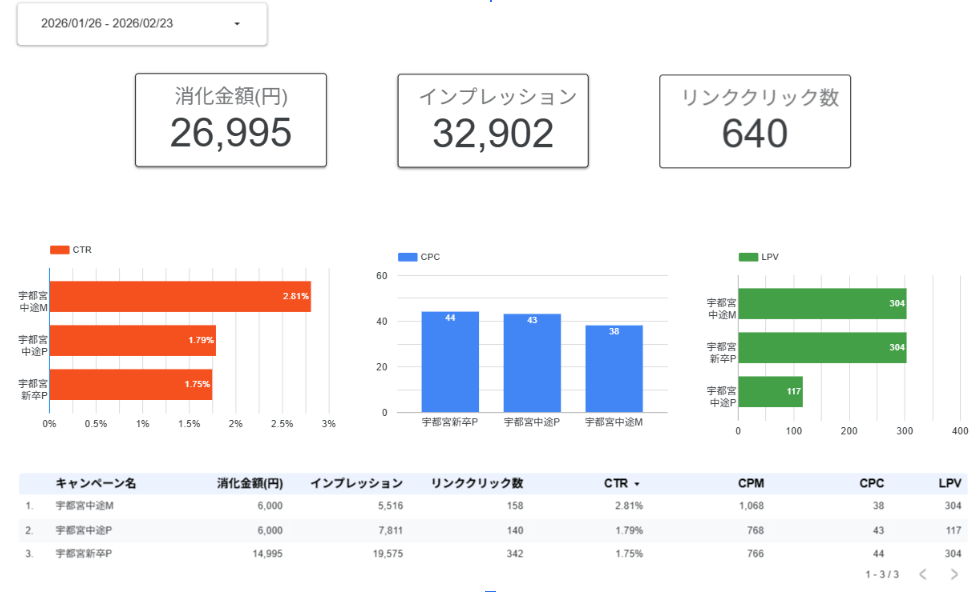The height and width of the screenshot is (592, 980).
Task: Click the 117 bar in LPV chart
Action: click(x=771, y=391)
